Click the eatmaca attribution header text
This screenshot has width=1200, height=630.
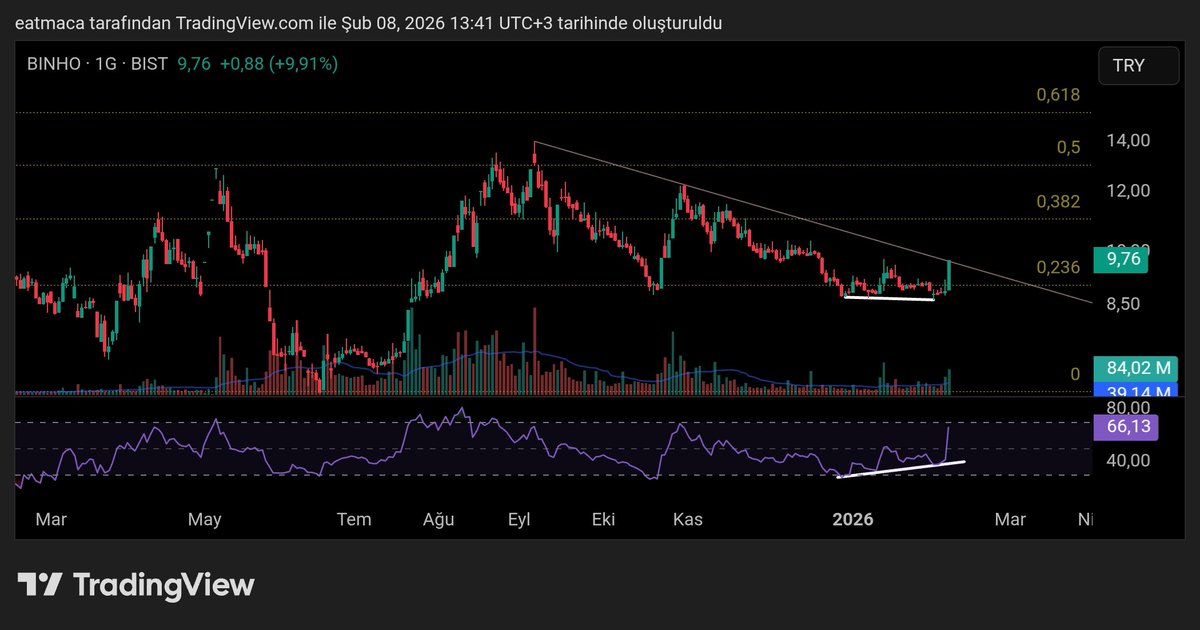click(368, 22)
